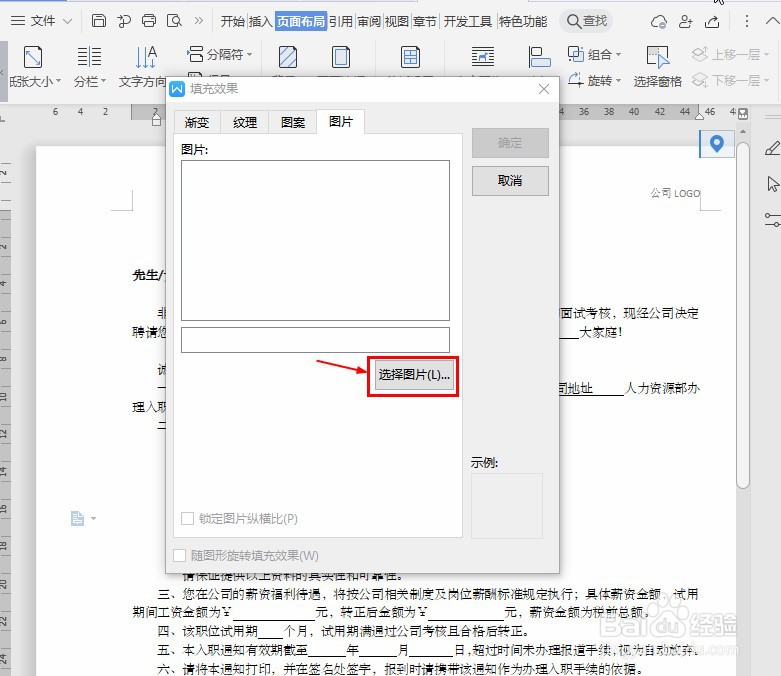This screenshot has height=676, width=781.
Task: Click the 查找 search box
Action: click(586, 21)
